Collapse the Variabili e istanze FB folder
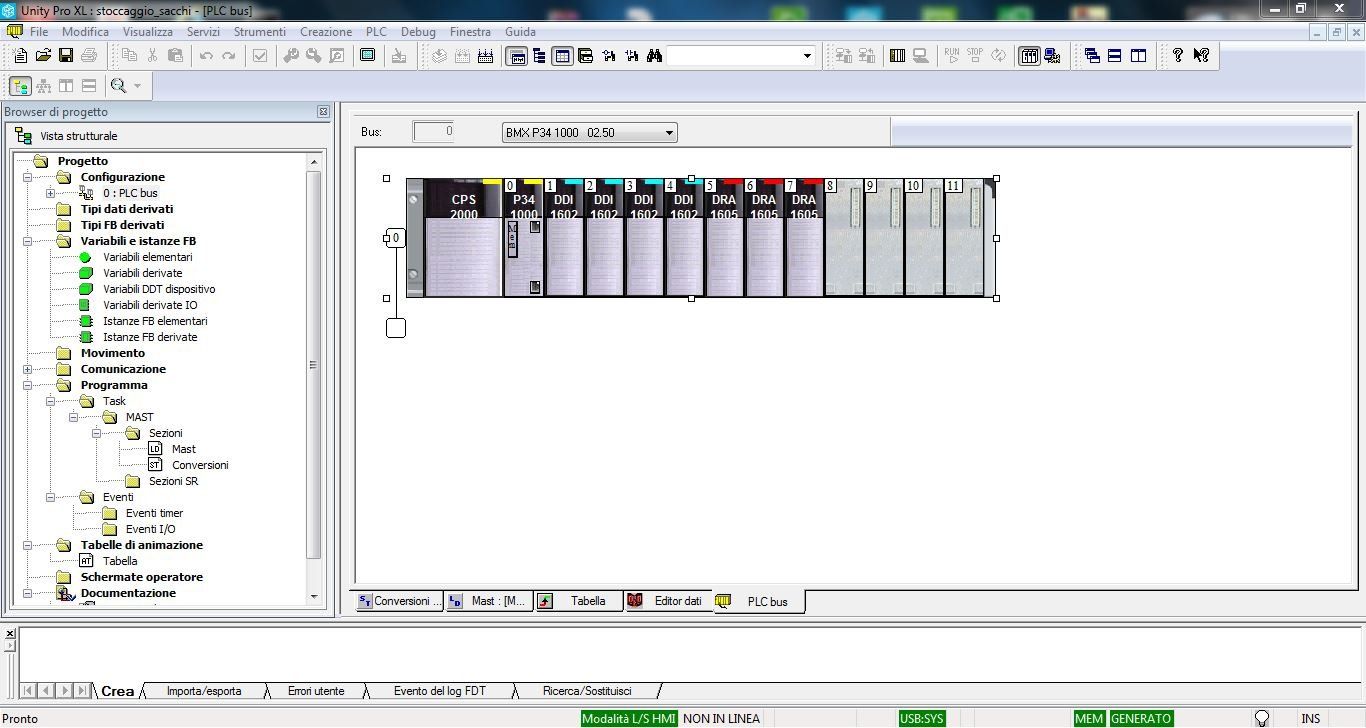1366x728 pixels. pos(27,241)
